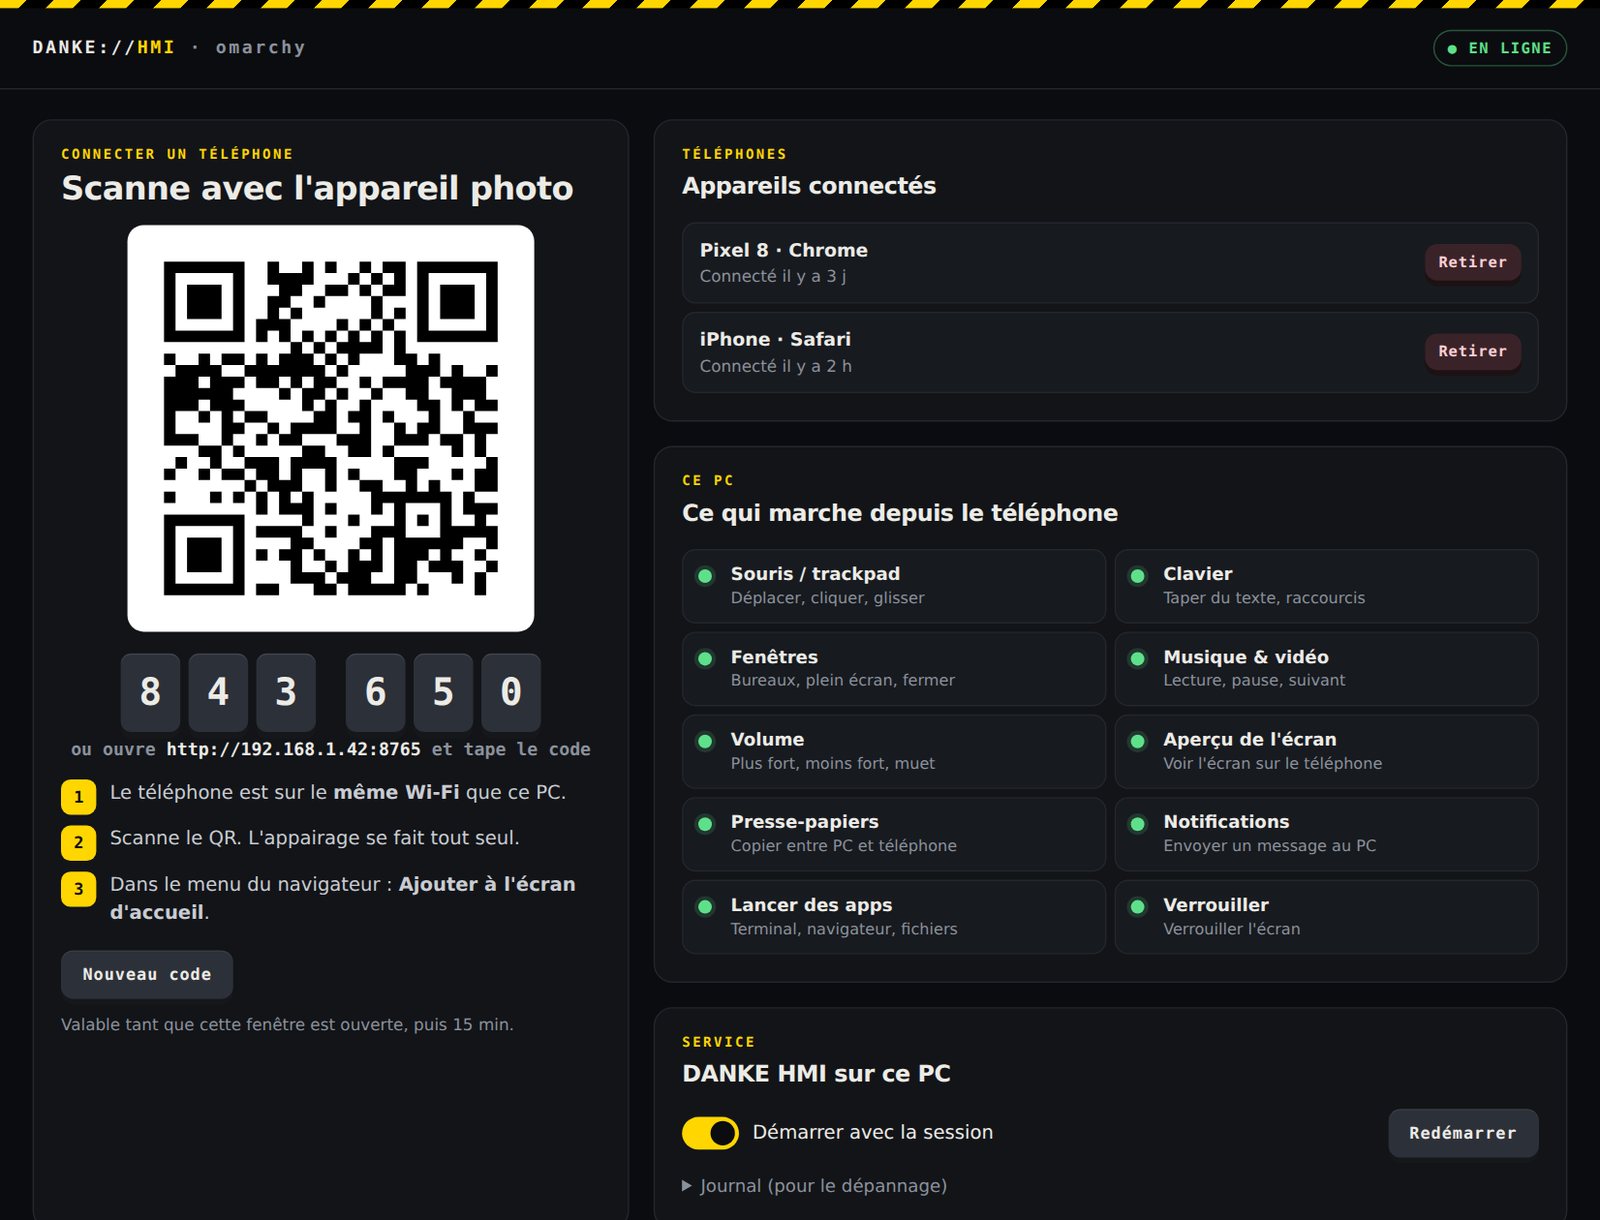Click "Envoyer un message au PC" text
Image resolution: width=1600 pixels, height=1220 pixels.
tap(1269, 846)
